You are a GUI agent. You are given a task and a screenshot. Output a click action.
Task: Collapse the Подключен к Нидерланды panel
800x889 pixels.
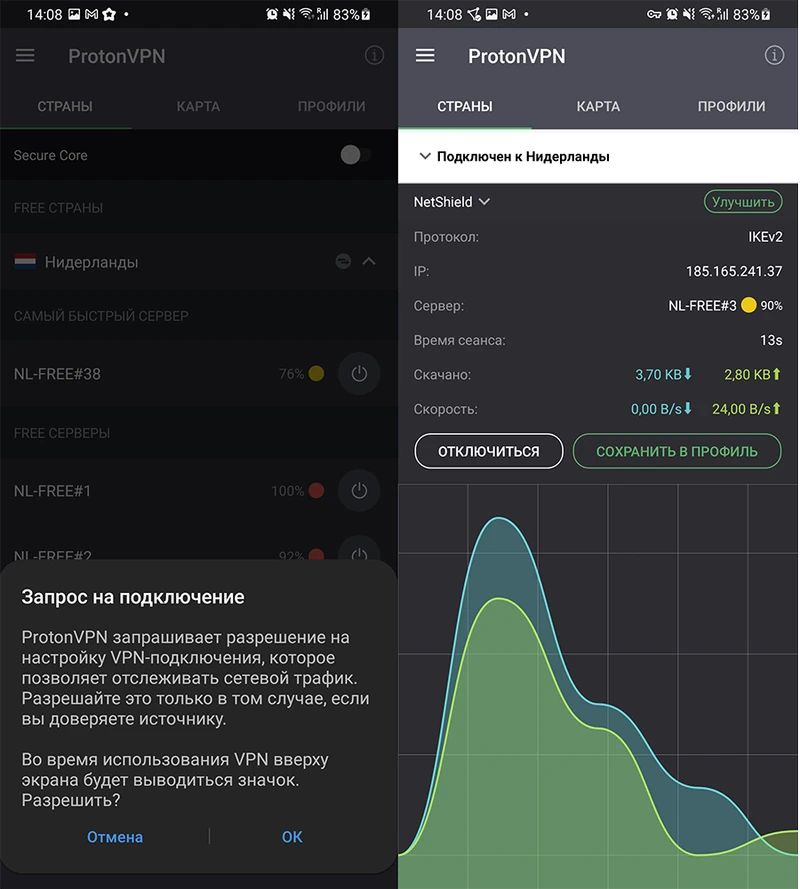click(x=425, y=156)
